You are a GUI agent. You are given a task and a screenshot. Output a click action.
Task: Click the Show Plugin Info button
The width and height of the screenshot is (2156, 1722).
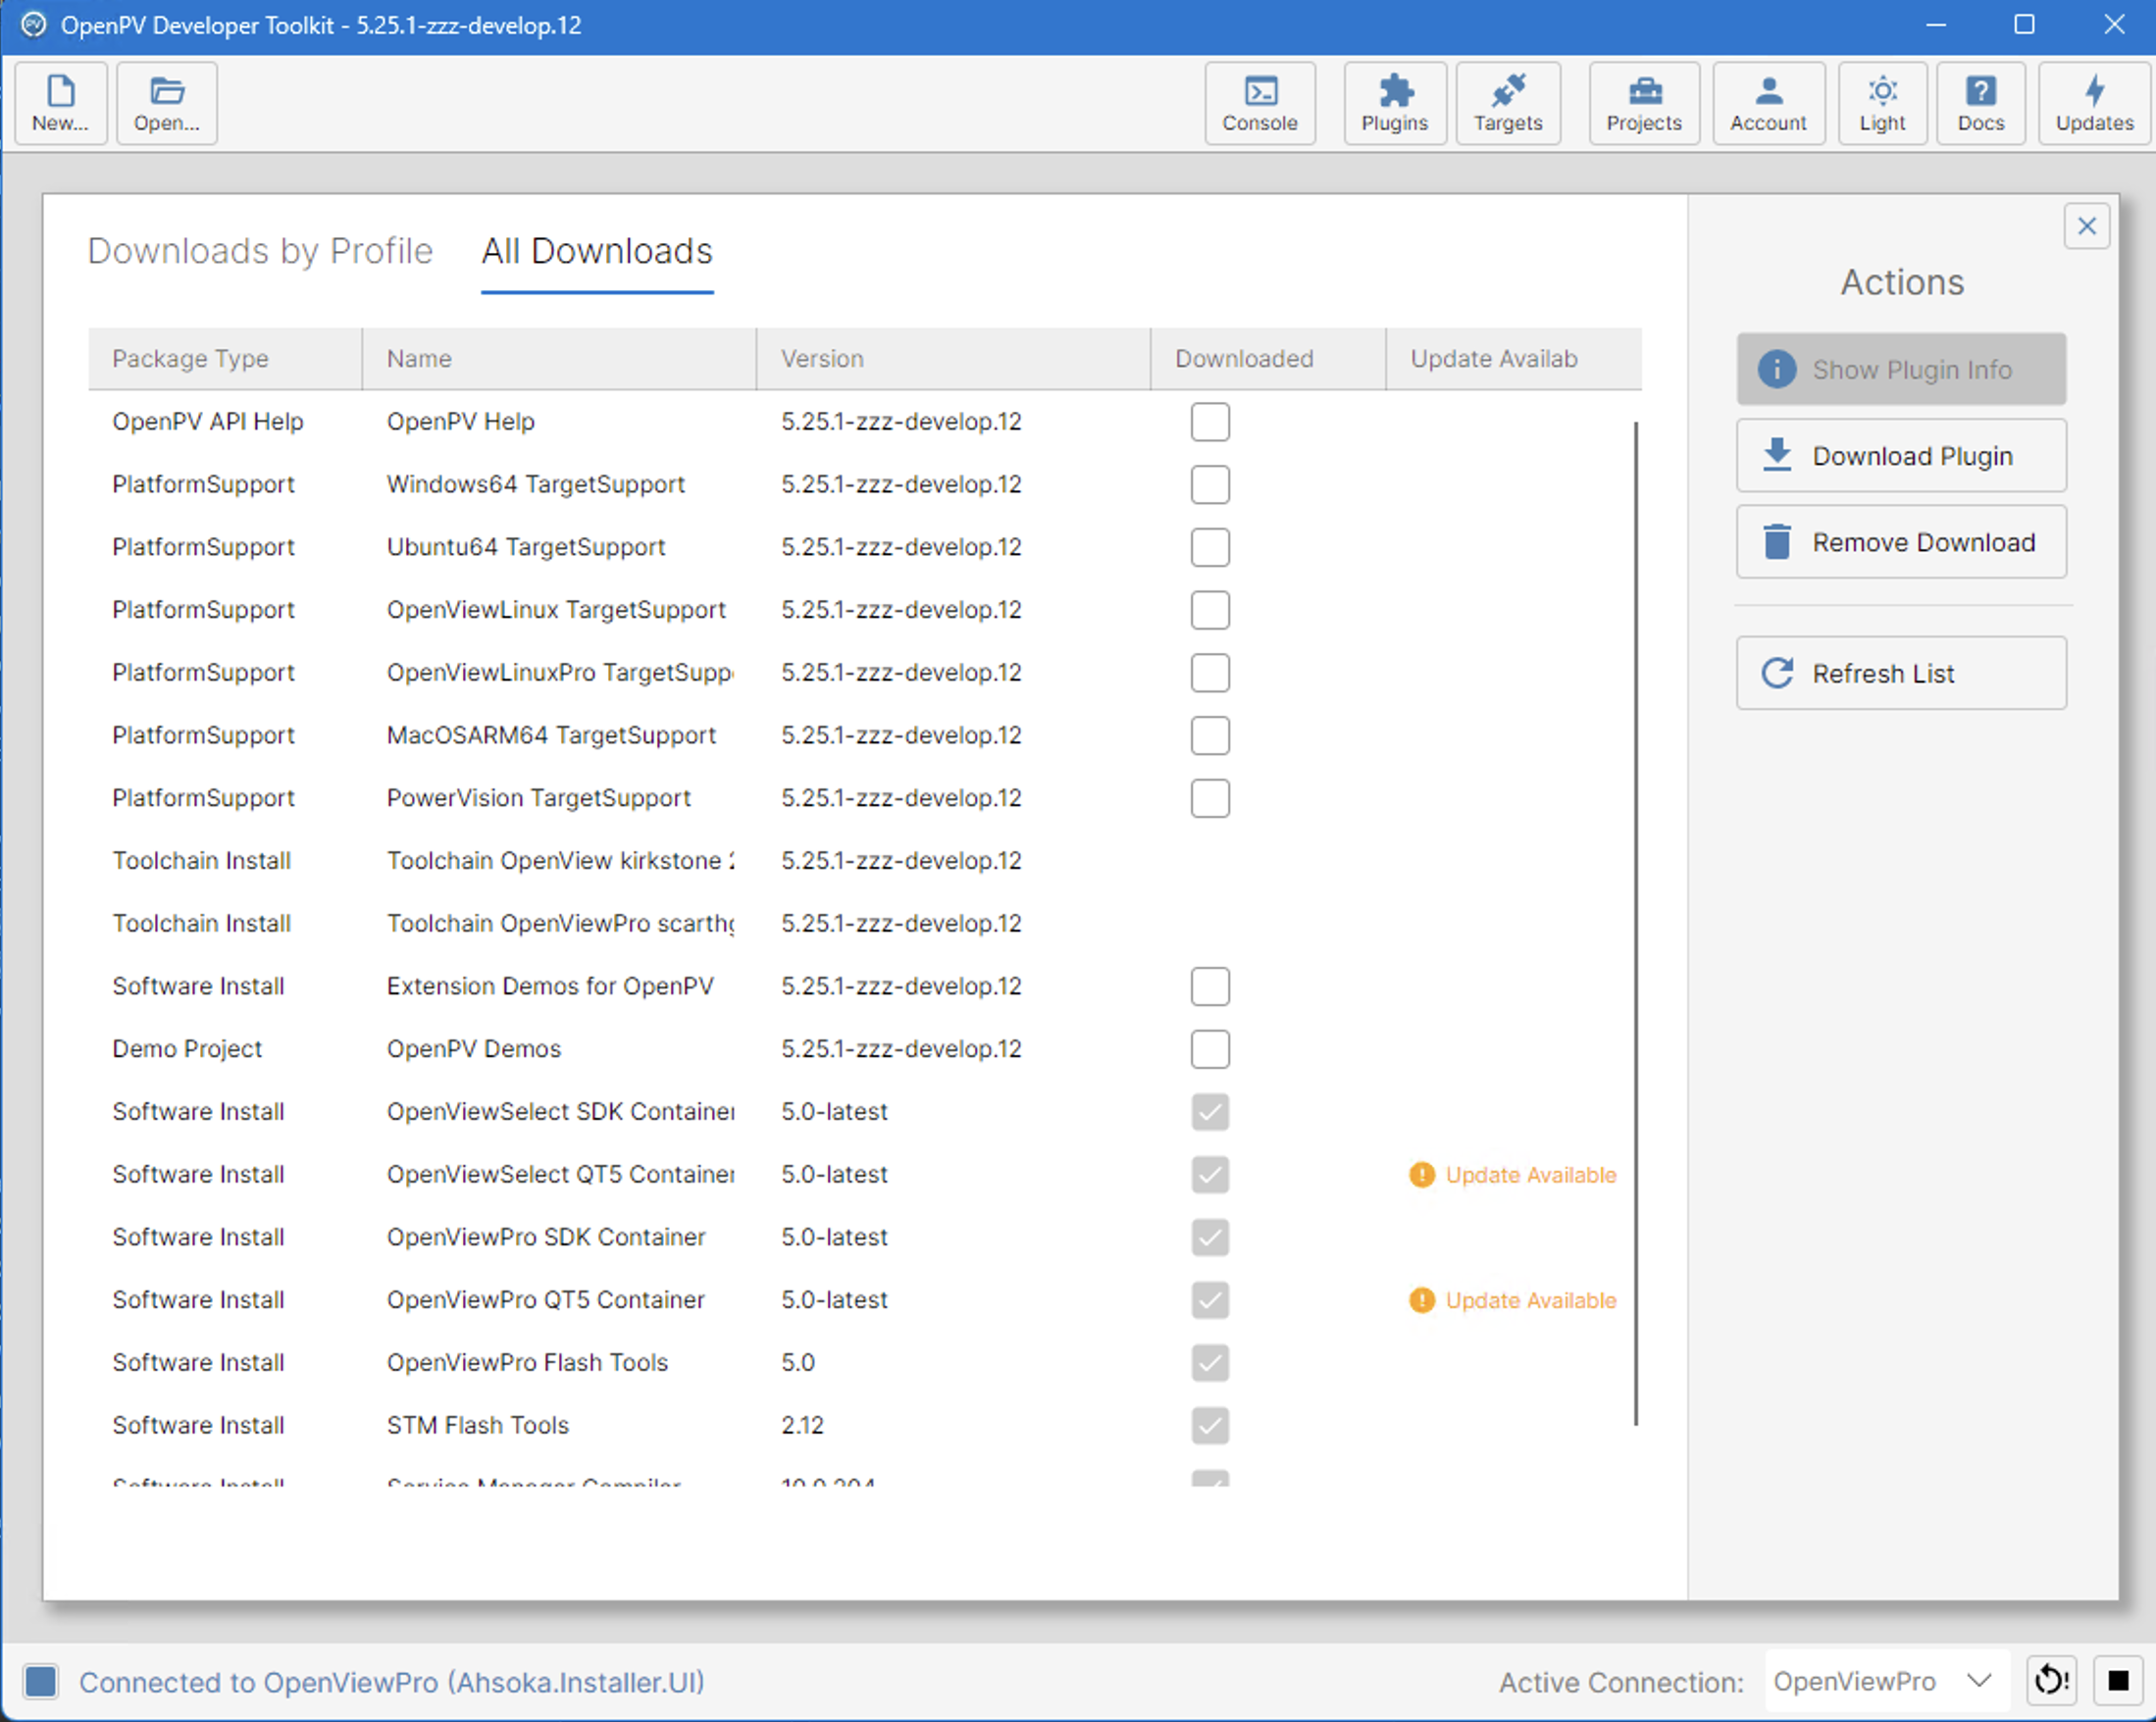click(x=1901, y=369)
